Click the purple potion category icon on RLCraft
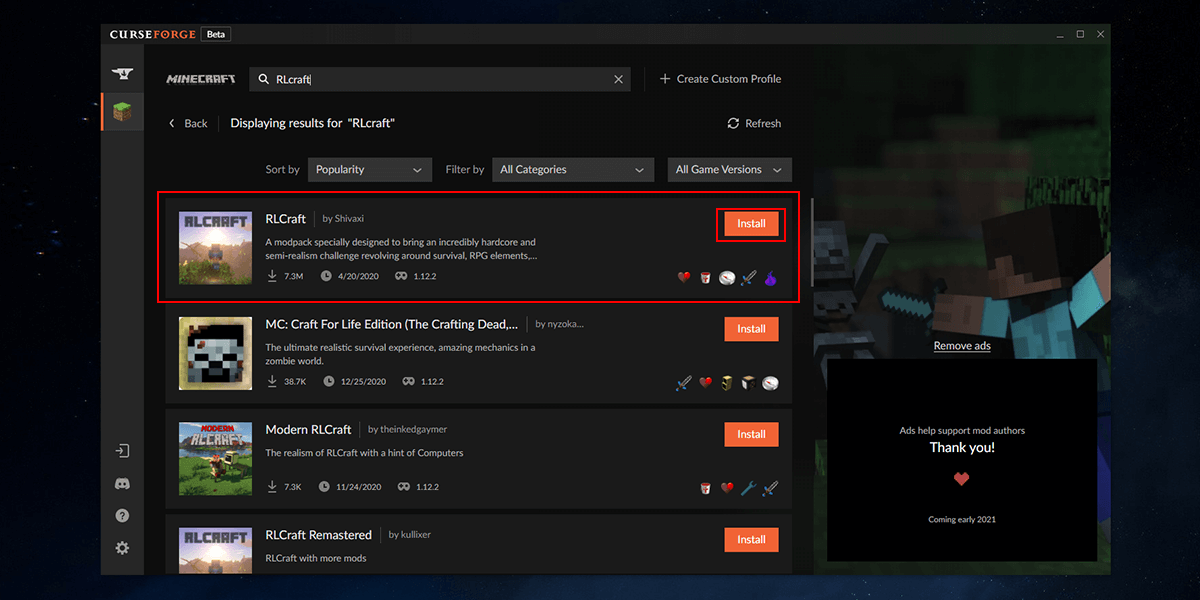This screenshot has height=600, width=1200. coord(770,278)
